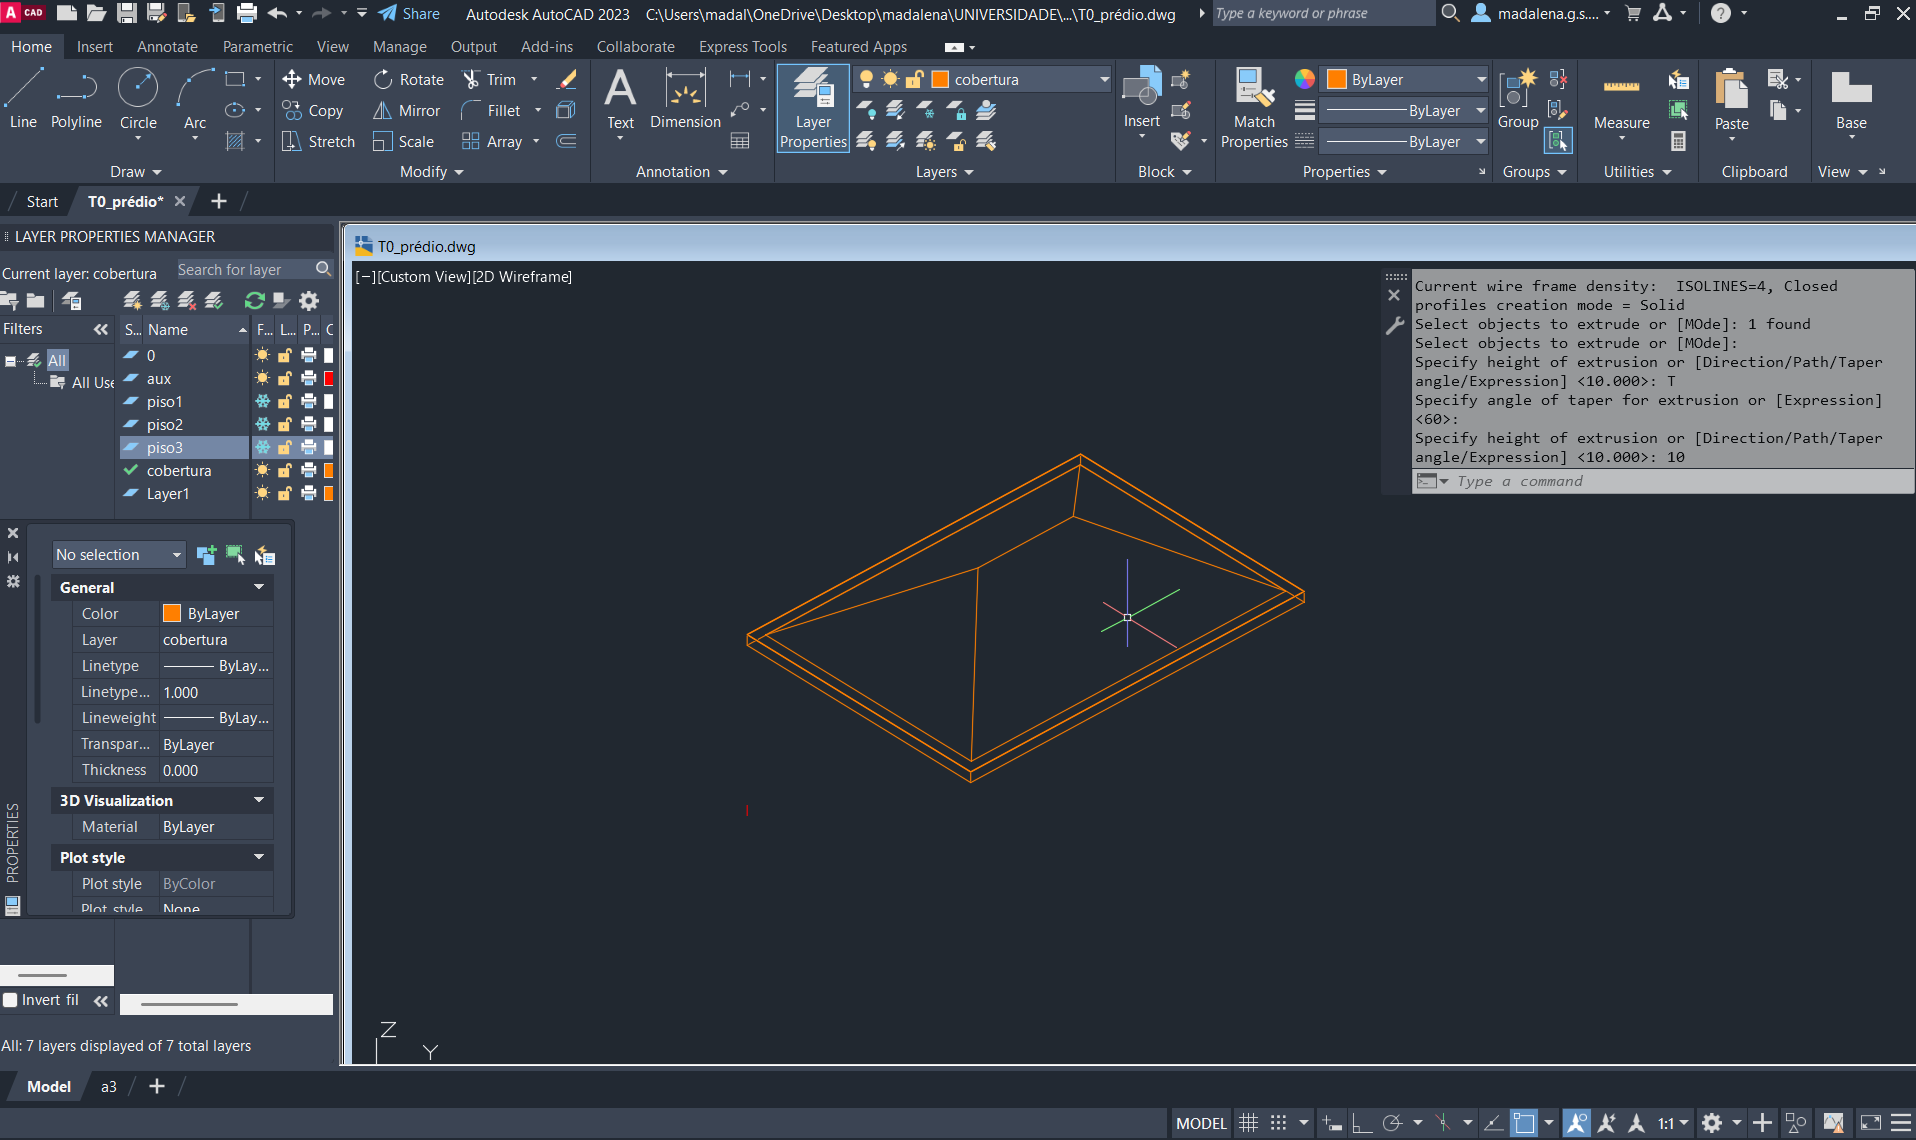The height and width of the screenshot is (1140, 1916).
Task: Click the red color swatch of aux layer
Action: [328, 379]
